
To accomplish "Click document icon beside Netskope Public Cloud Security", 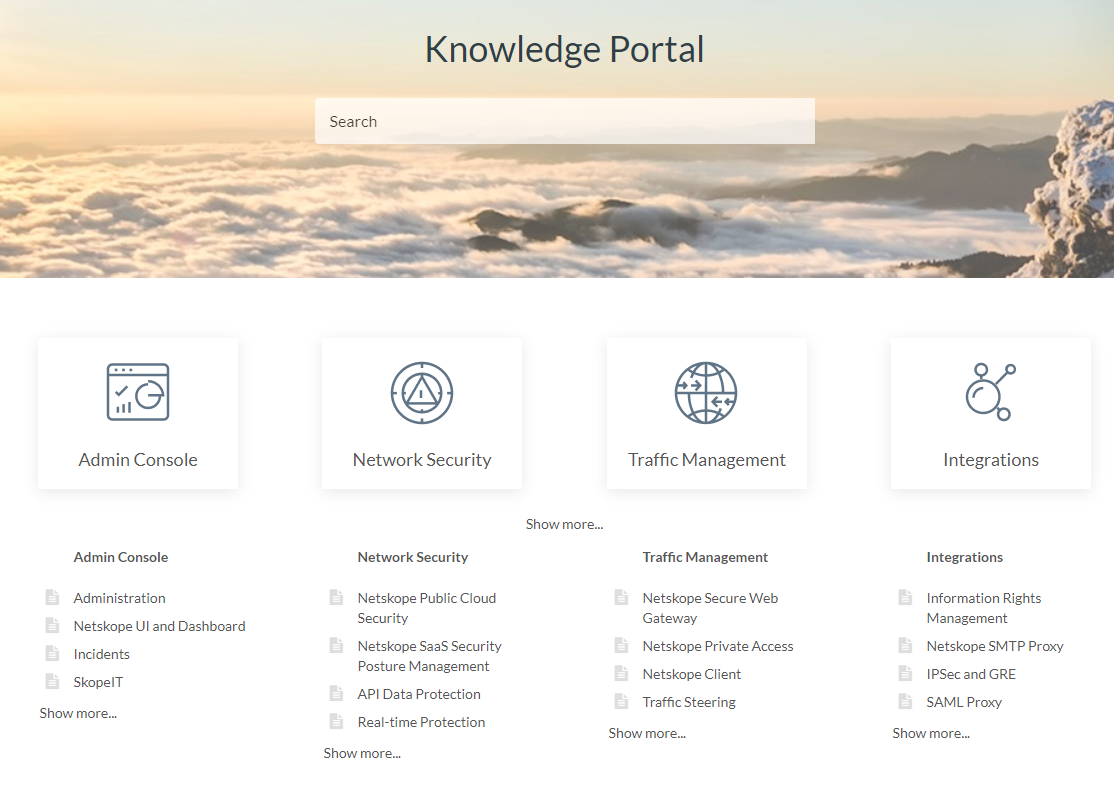I will click(x=337, y=597).
